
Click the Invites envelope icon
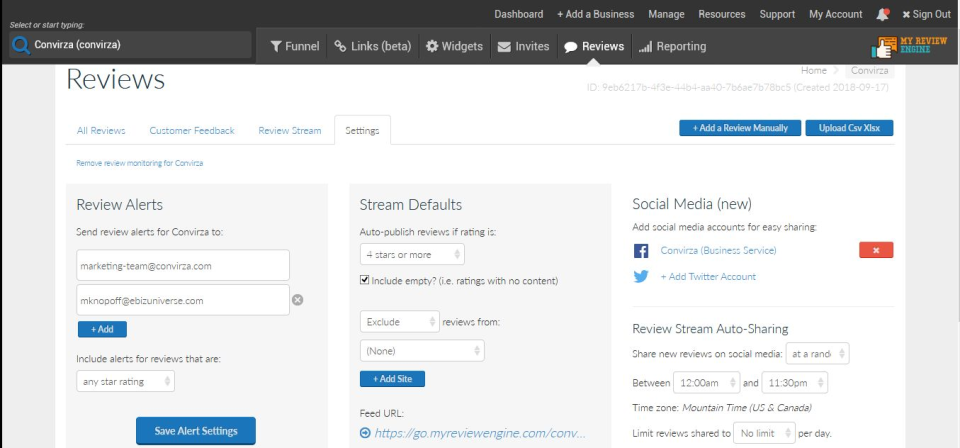pos(504,47)
